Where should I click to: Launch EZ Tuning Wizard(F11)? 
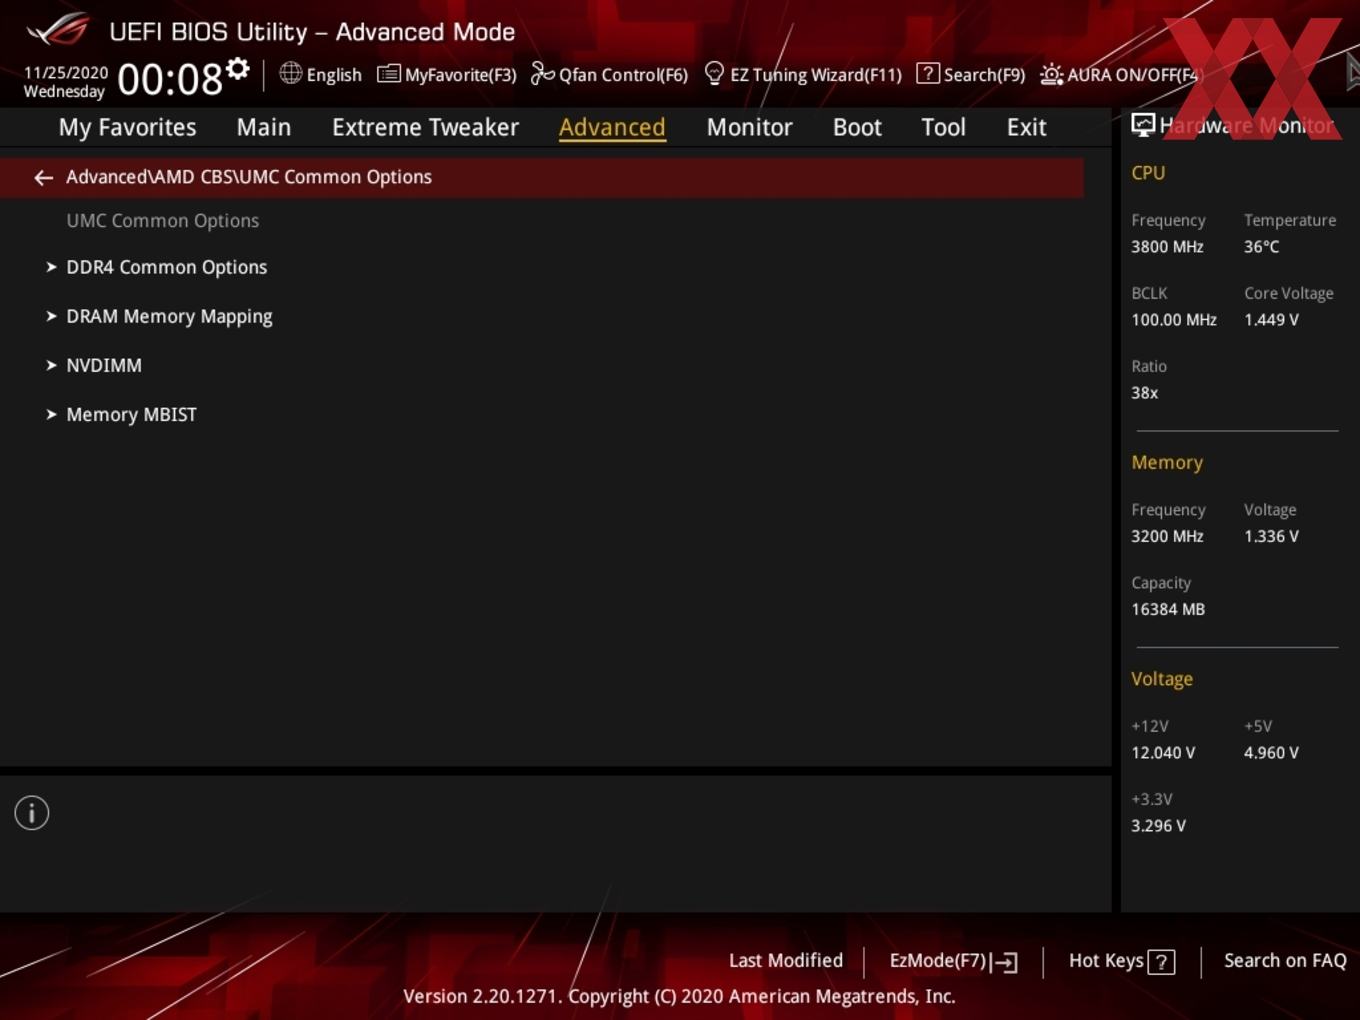[x=803, y=74]
